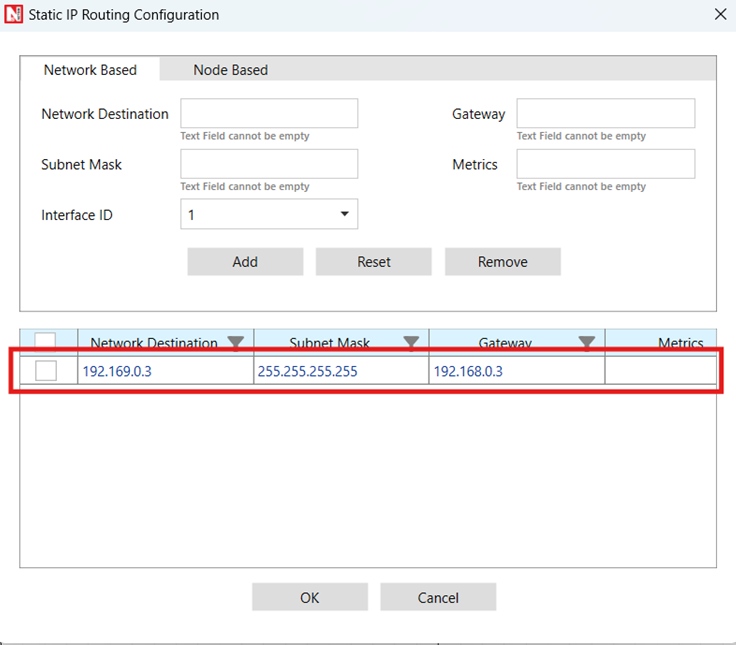
Task: Focus the Network Destination text field
Action: click(x=269, y=113)
